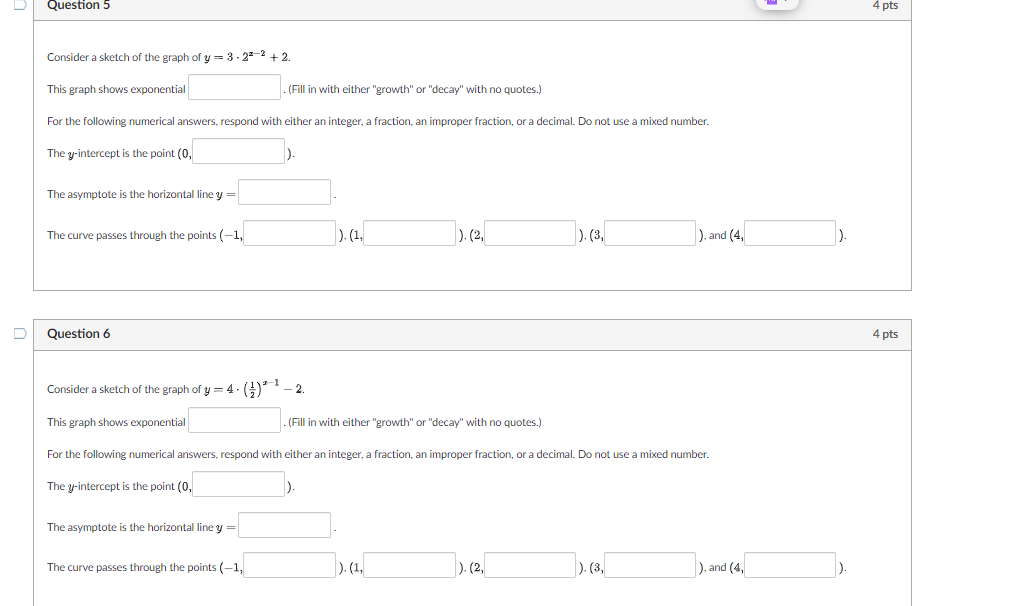Click Question 6 growth or decay answer box

pyautogui.click(x=233, y=419)
